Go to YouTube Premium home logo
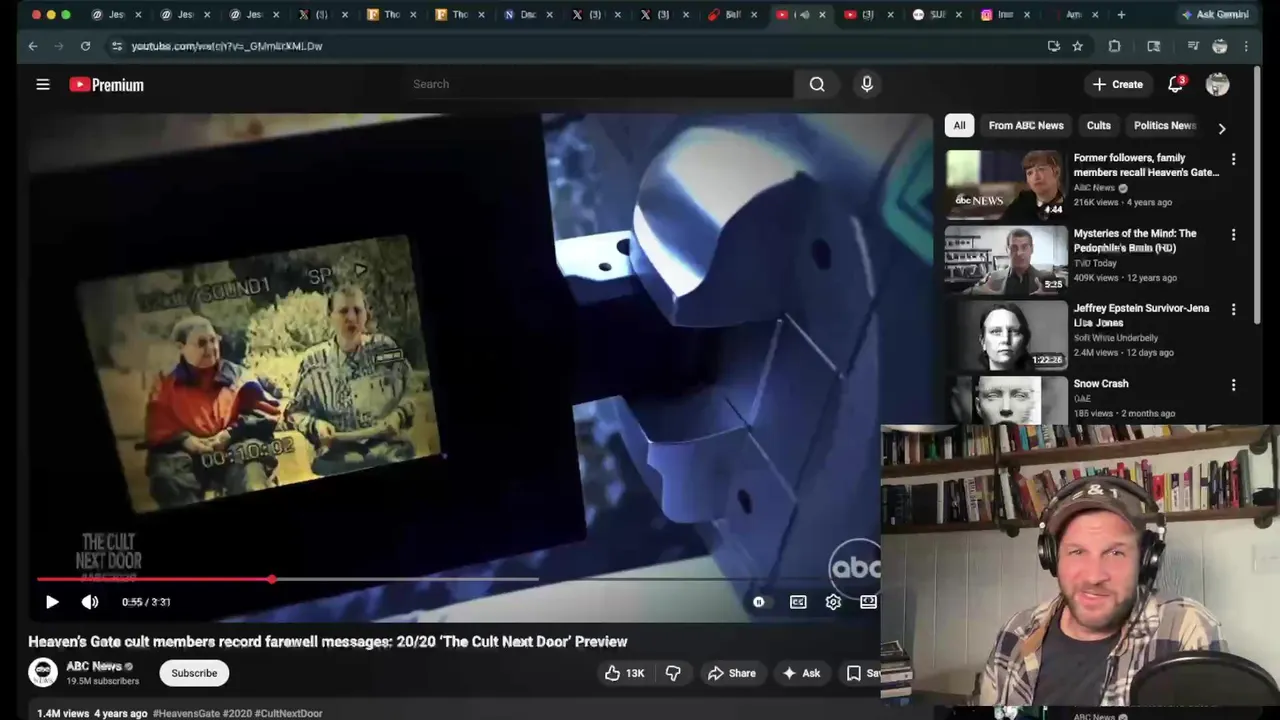Viewport: 1280px width, 720px height. pyautogui.click(x=107, y=85)
